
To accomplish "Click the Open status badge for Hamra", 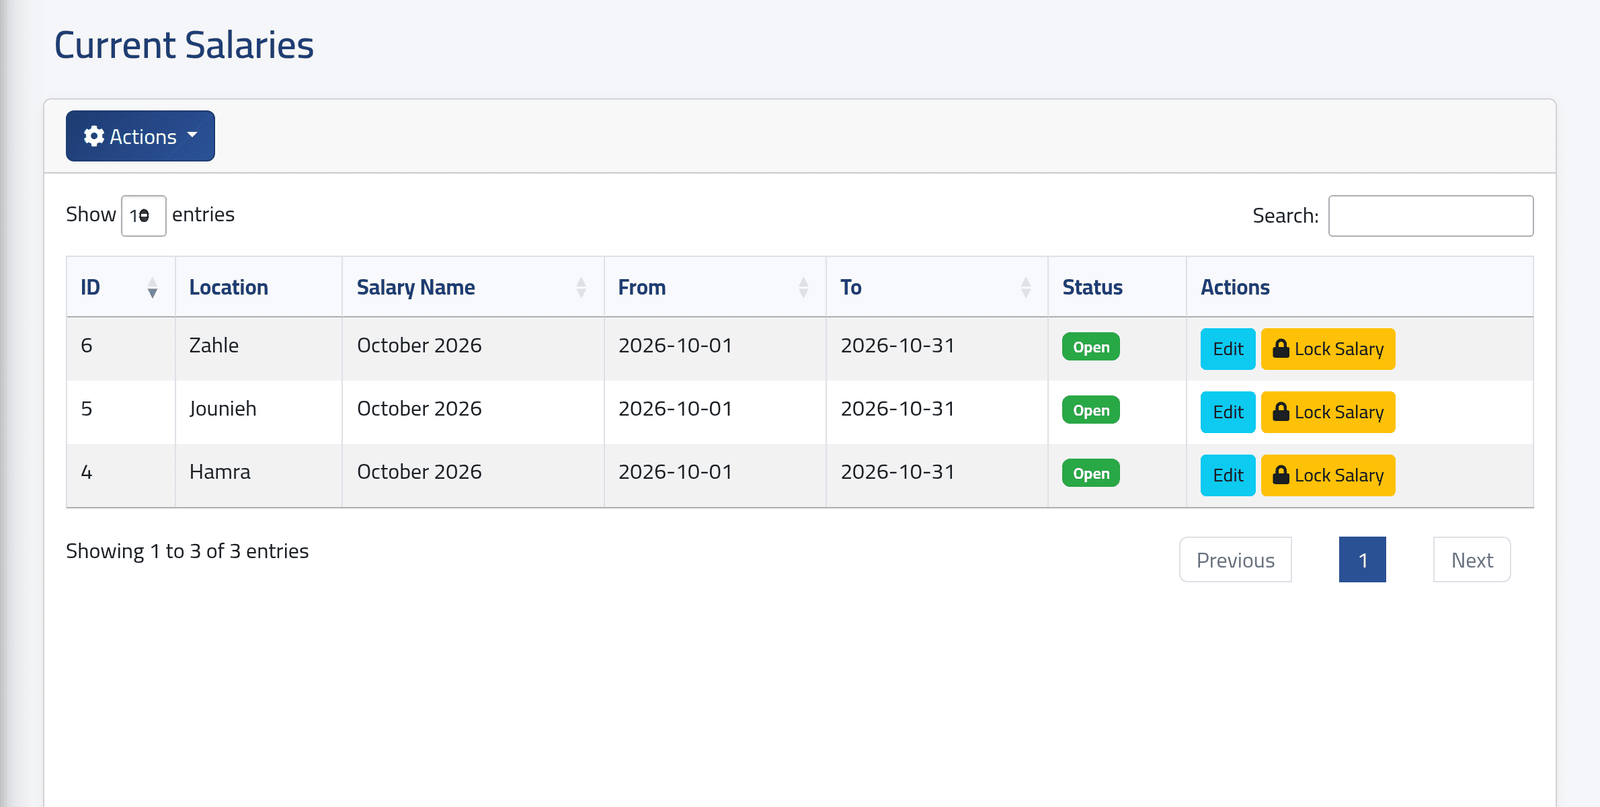I will 1091,473.
